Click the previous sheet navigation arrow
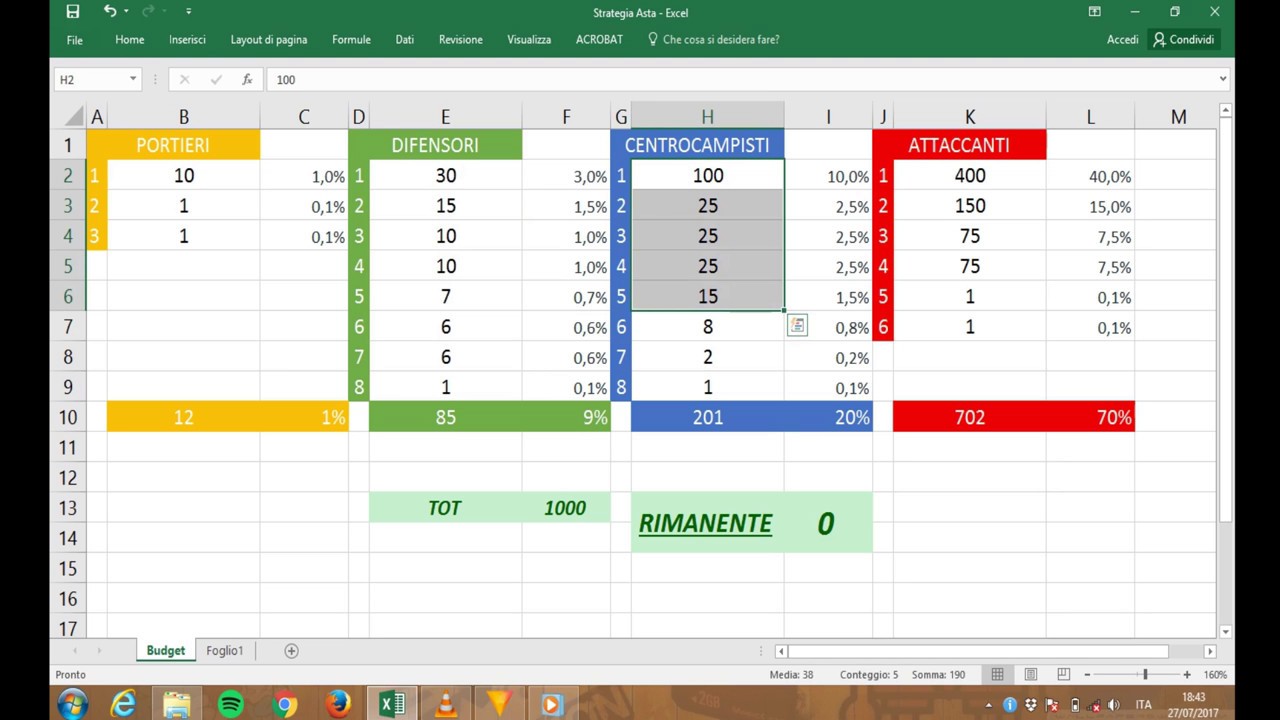 (73, 651)
